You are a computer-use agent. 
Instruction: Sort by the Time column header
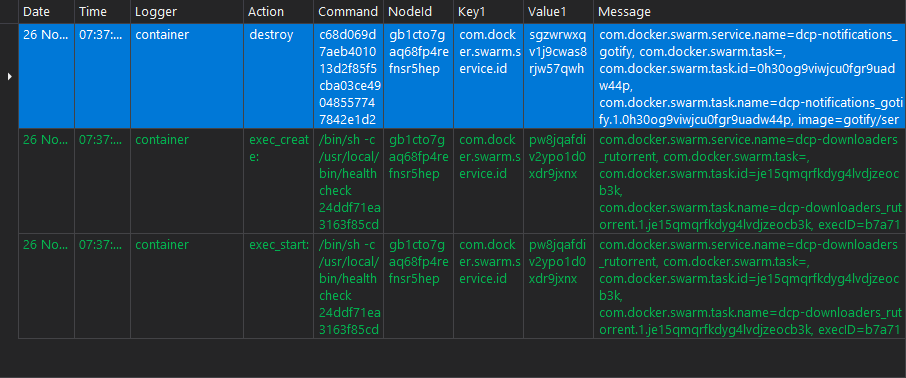102,12
